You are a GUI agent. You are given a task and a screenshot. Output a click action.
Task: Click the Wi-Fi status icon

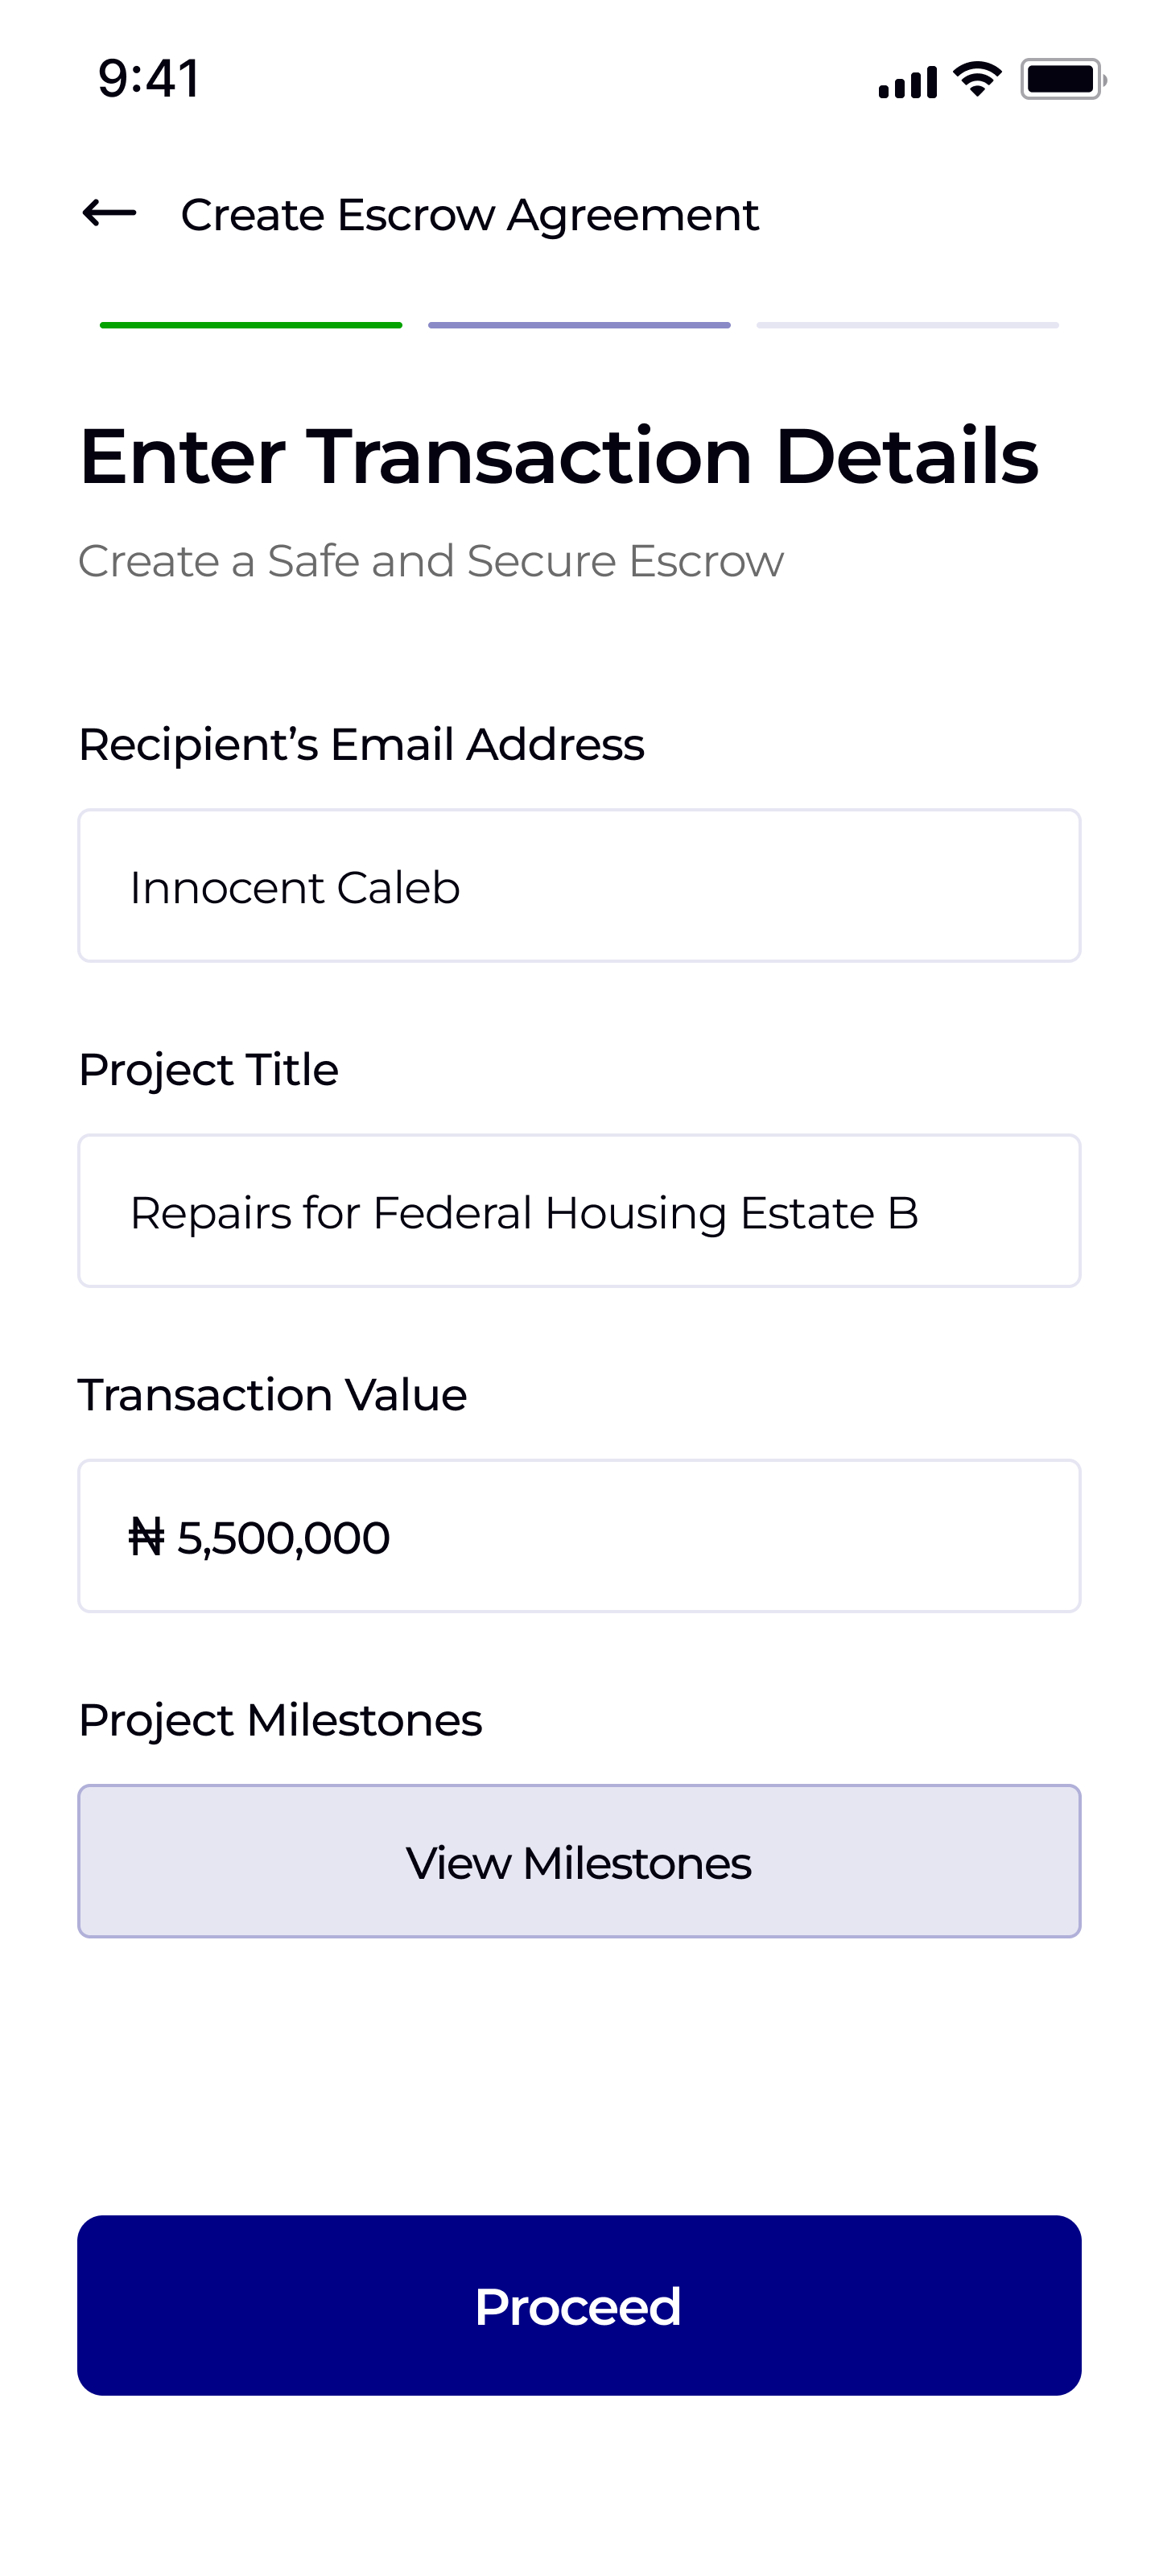[x=977, y=79]
